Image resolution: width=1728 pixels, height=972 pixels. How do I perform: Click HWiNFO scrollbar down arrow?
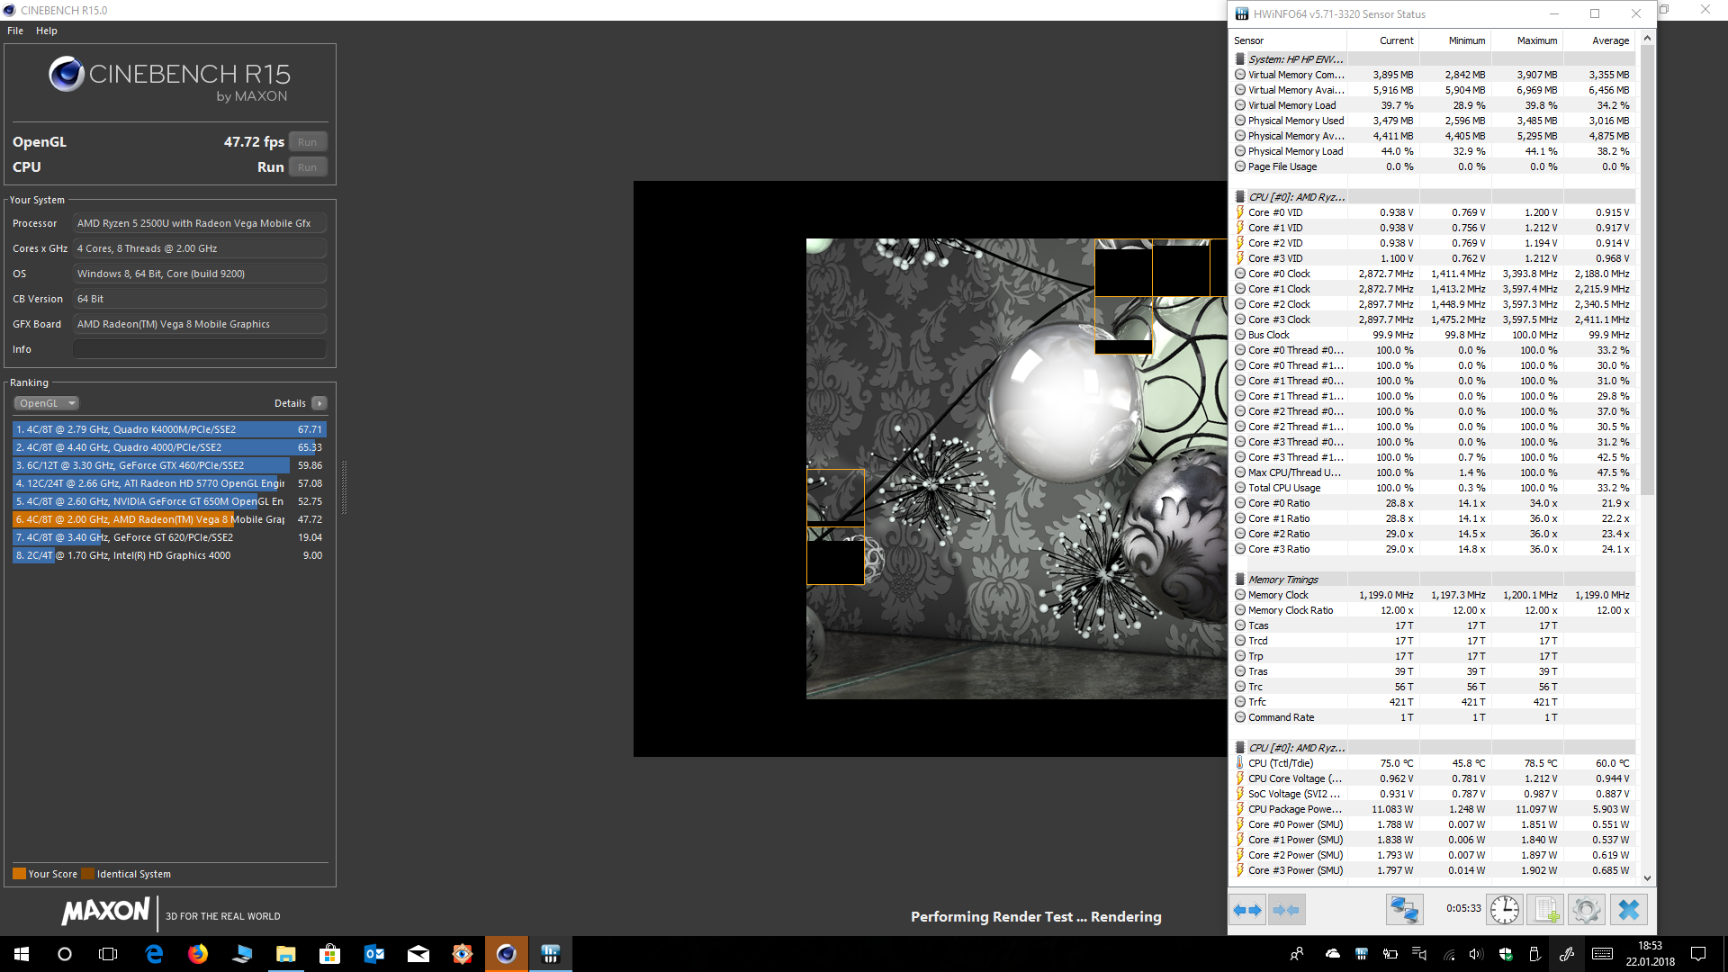pos(1647,878)
